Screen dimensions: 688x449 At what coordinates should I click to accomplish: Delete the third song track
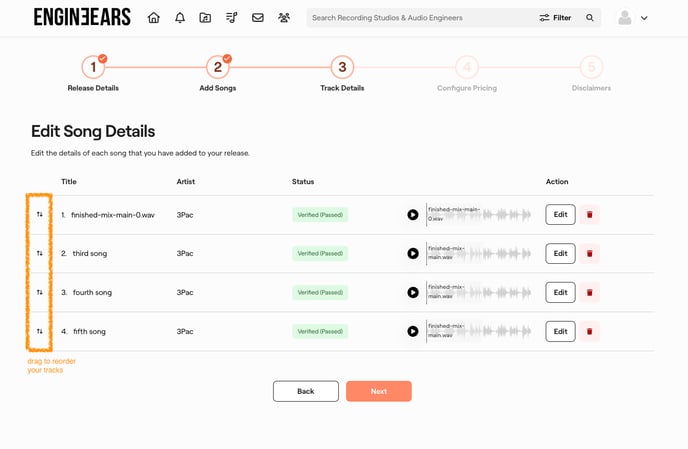[589, 254]
